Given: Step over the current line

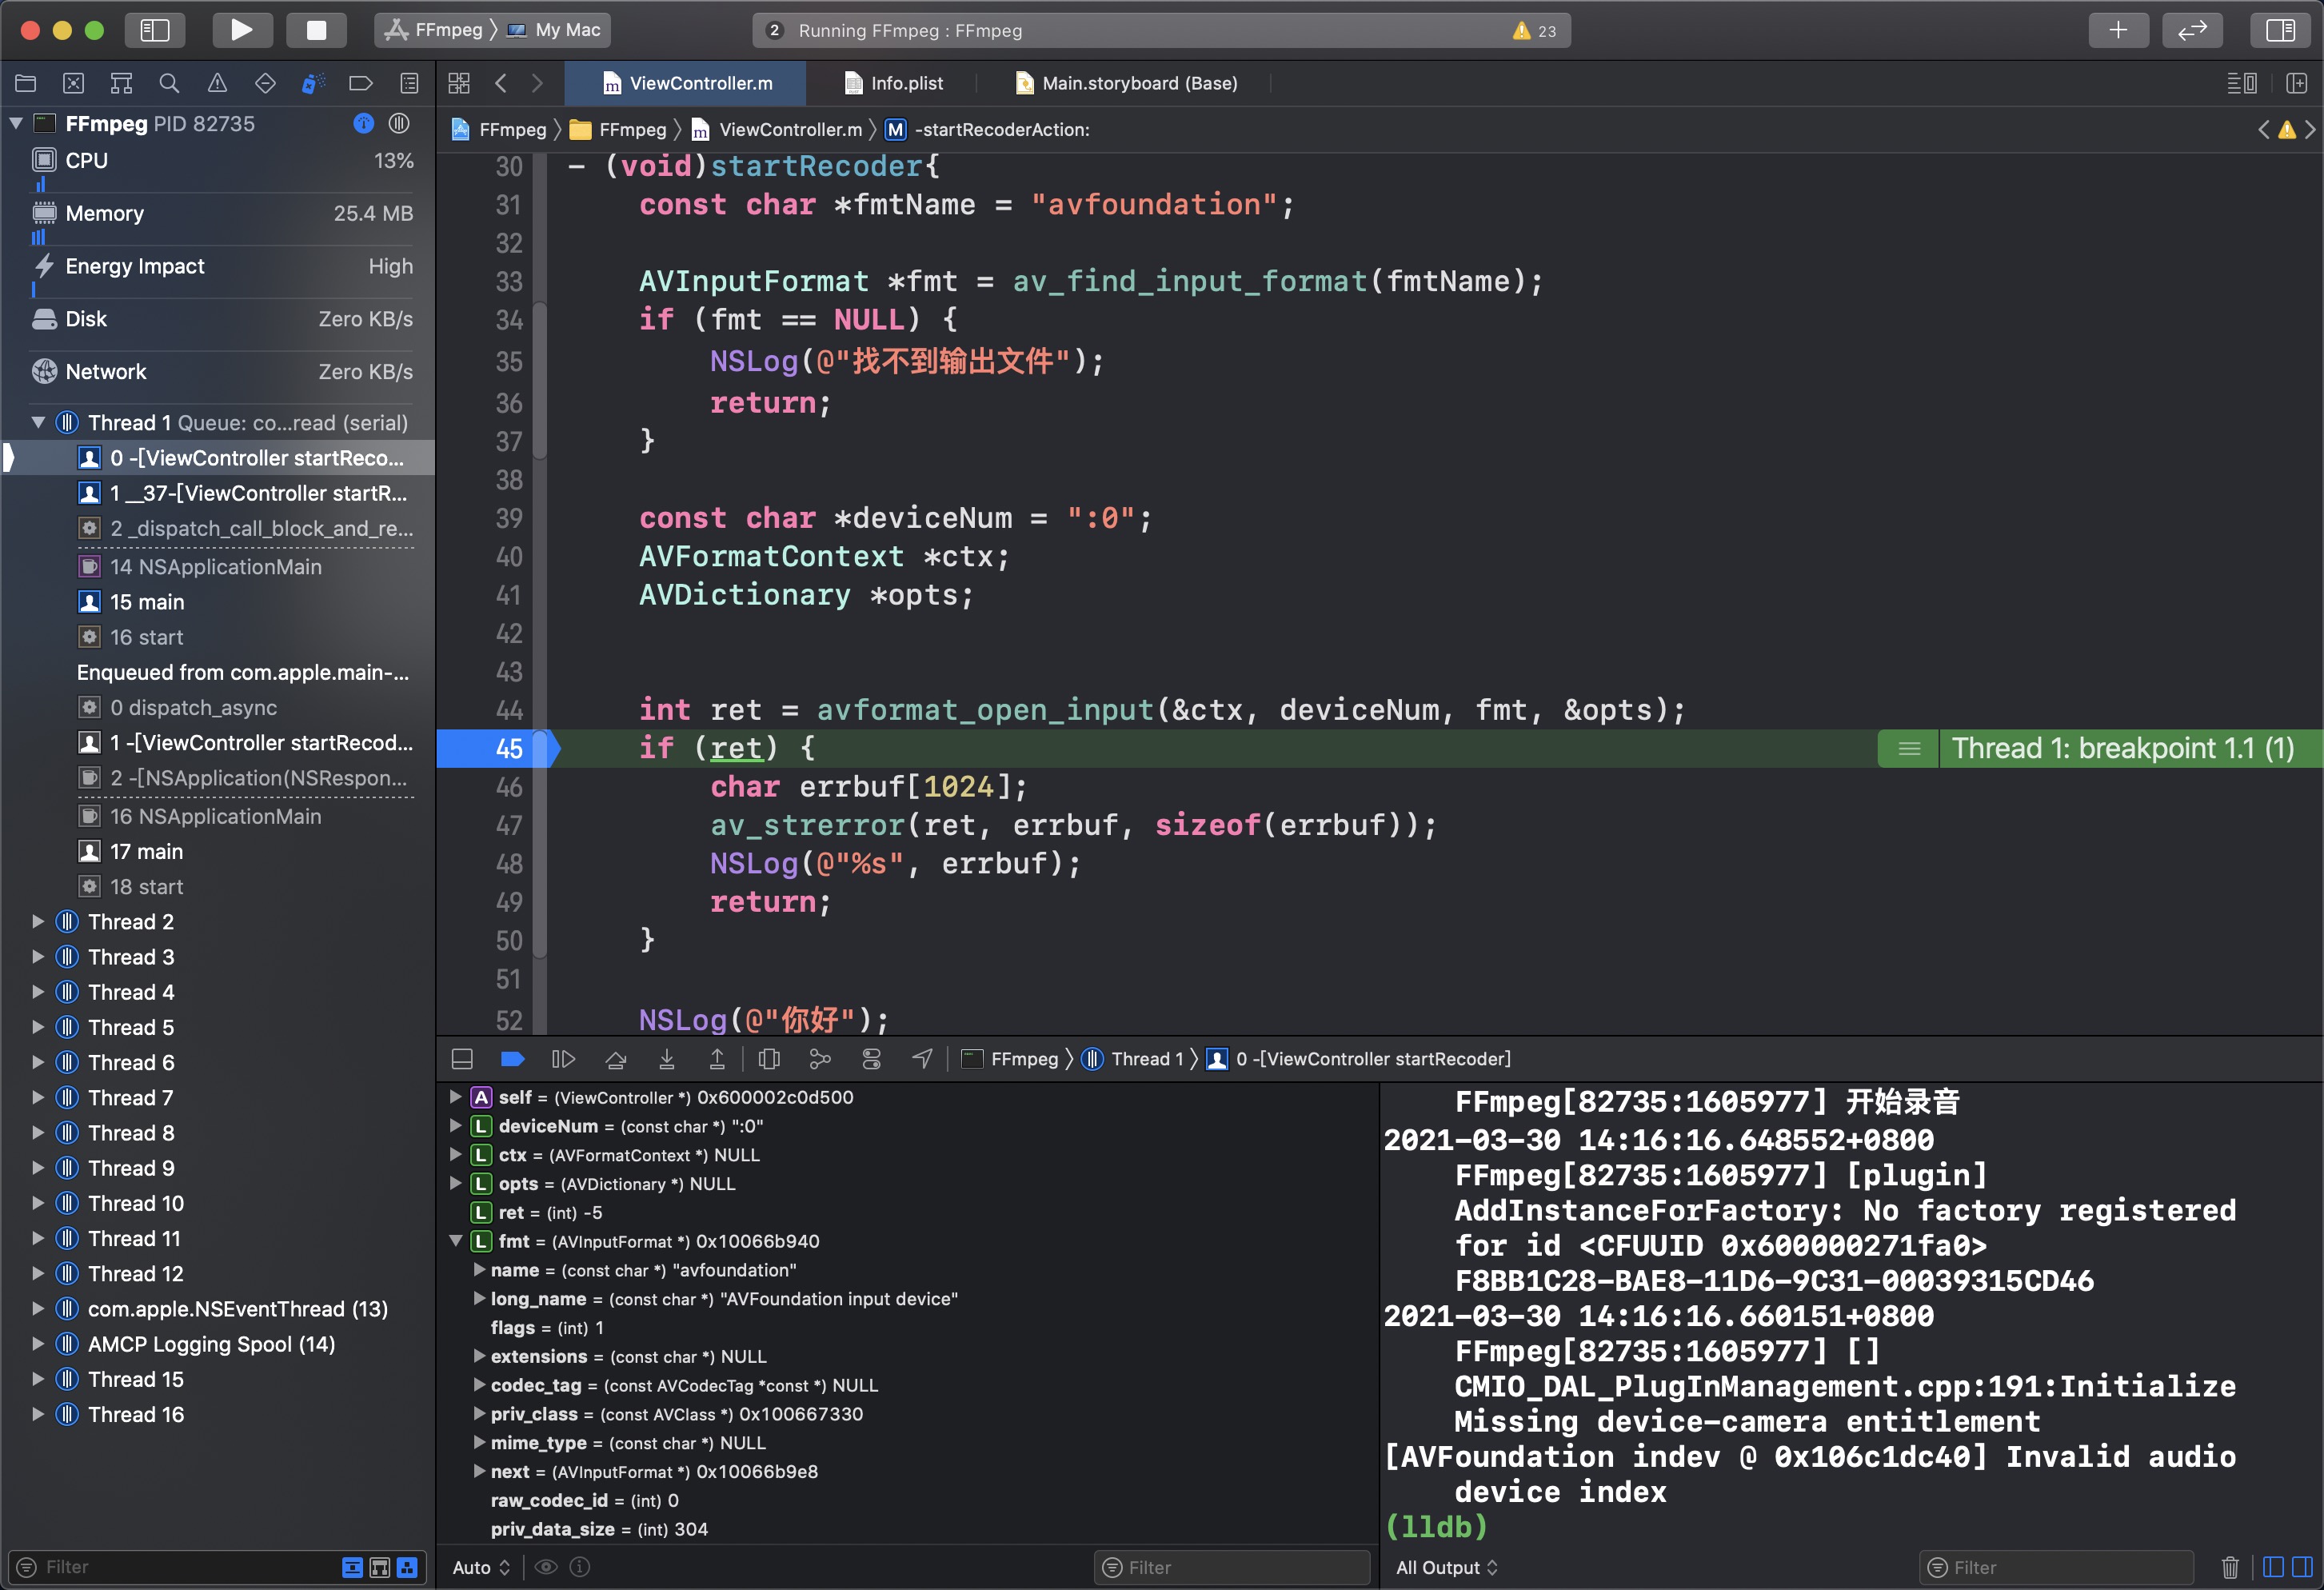Looking at the screenshot, I should pyautogui.click(x=616, y=1059).
